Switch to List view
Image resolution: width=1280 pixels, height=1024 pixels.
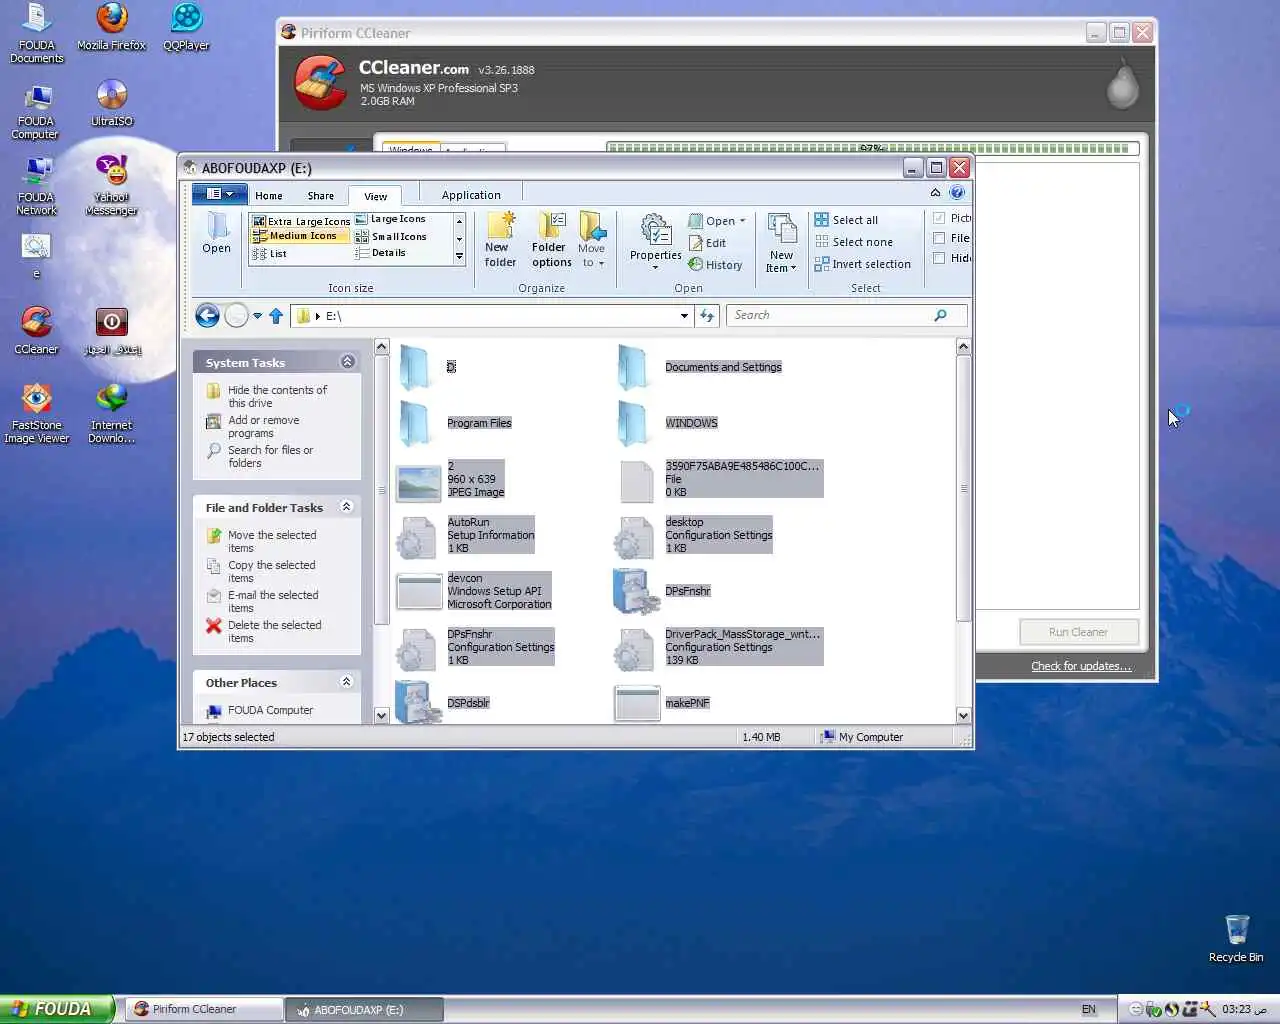coord(270,254)
